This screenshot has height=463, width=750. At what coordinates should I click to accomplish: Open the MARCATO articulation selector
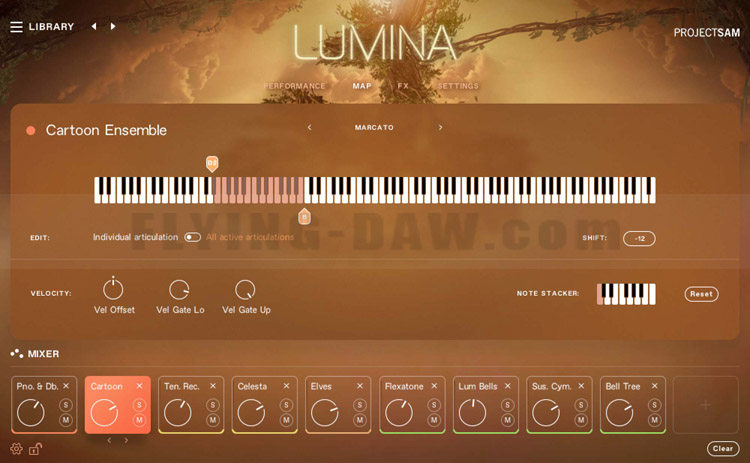tap(374, 127)
